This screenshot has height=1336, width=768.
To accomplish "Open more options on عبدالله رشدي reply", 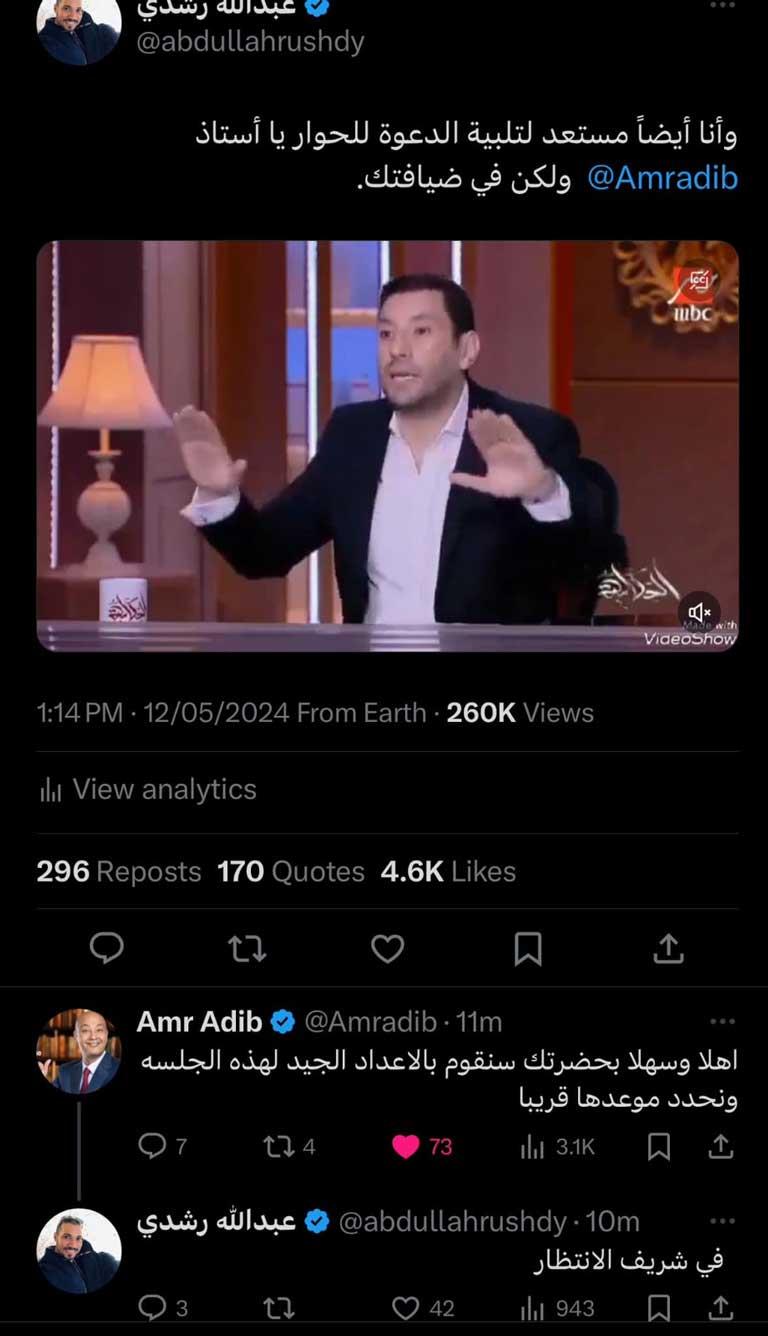I will tap(722, 1221).
